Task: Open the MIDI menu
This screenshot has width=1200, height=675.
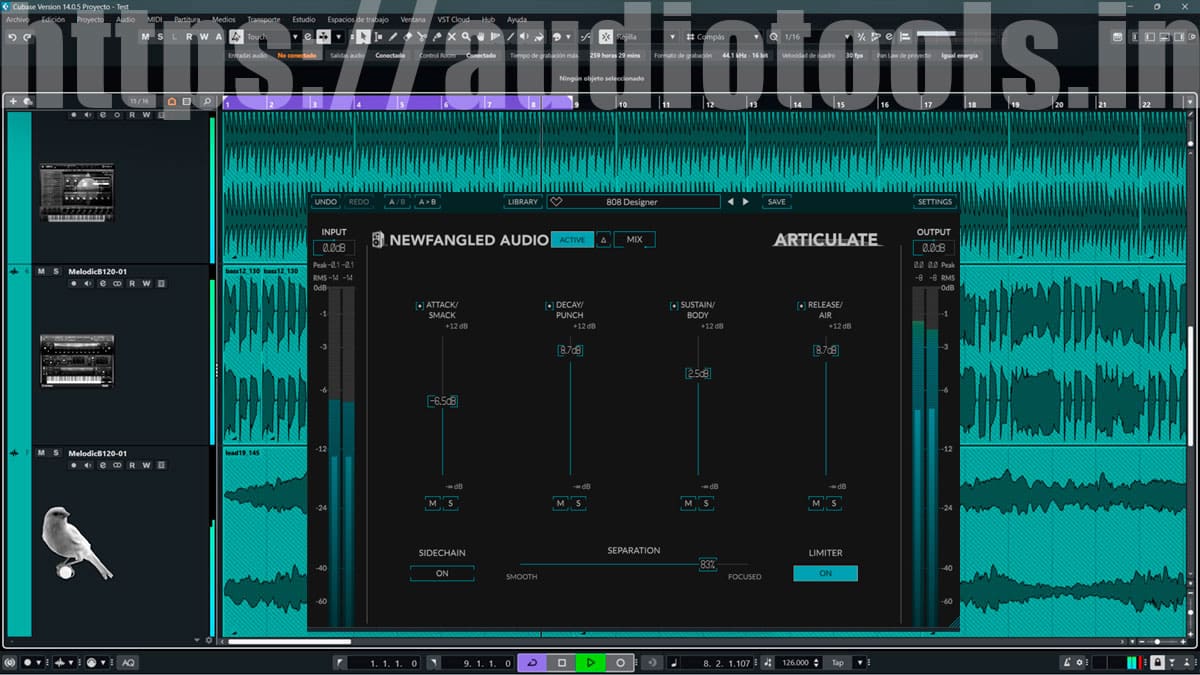Action: coord(154,19)
